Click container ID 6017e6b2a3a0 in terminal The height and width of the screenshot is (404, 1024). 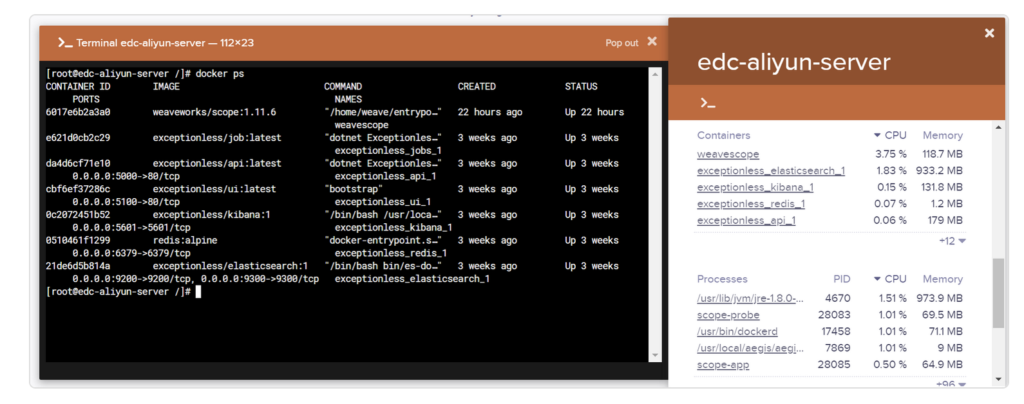78,112
